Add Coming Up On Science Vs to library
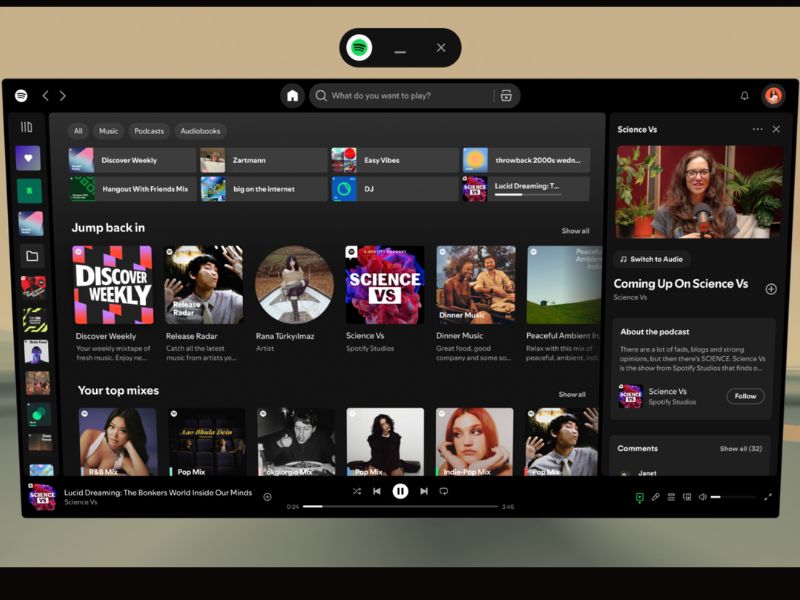 [x=771, y=289]
